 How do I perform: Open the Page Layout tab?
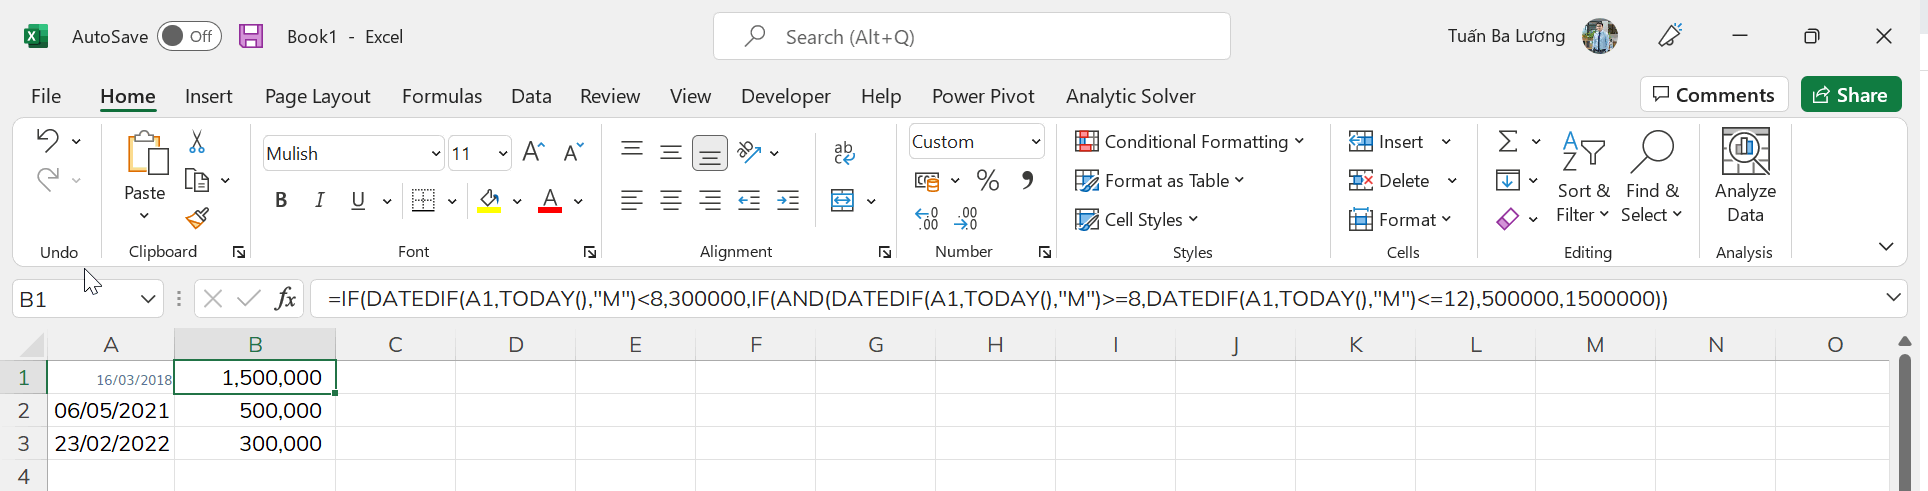tap(317, 96)
